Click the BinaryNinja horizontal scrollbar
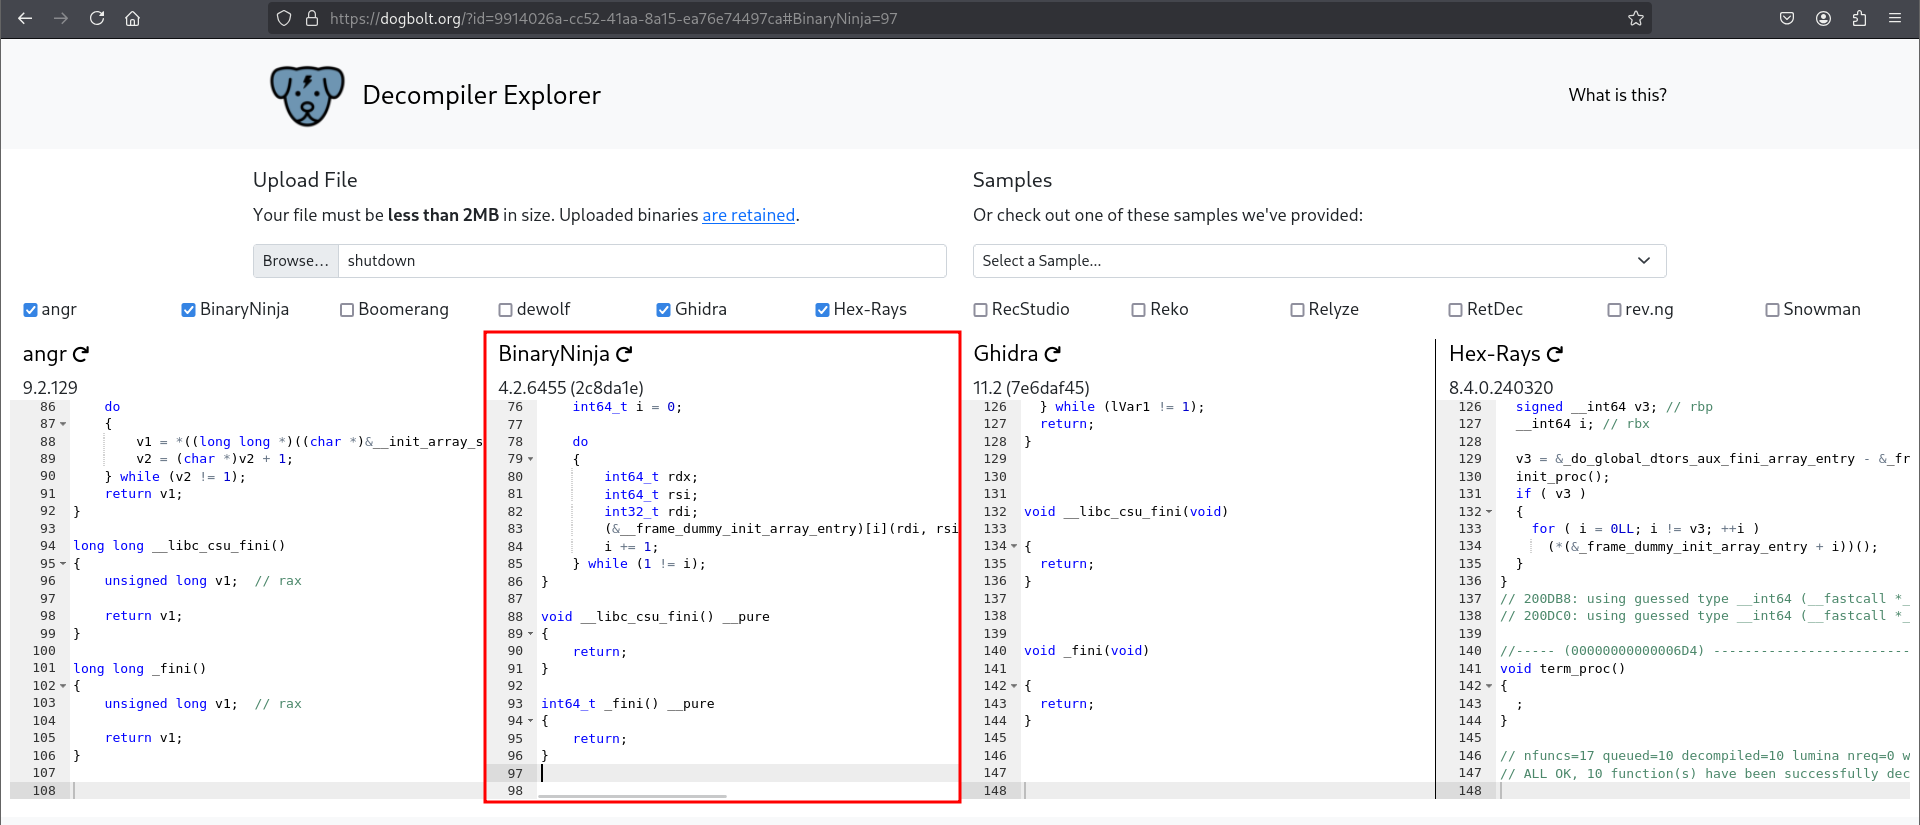Screen dimensions: 1920x825 click(x=632, y=797)
